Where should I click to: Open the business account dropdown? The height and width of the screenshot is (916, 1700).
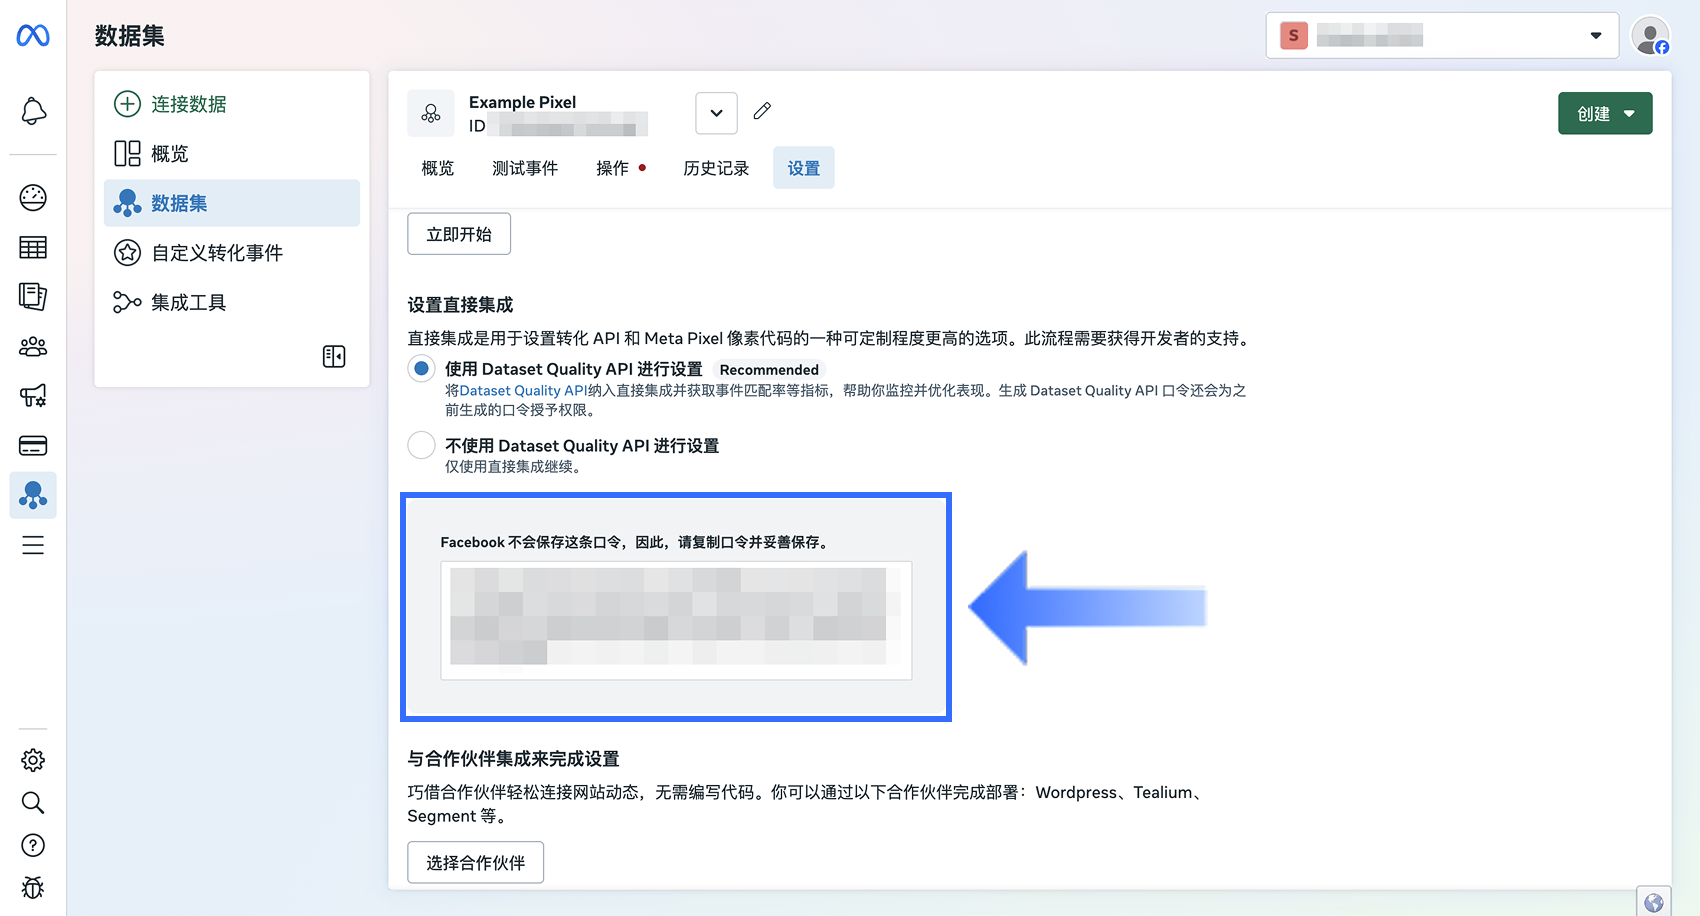pos(1442,36)
